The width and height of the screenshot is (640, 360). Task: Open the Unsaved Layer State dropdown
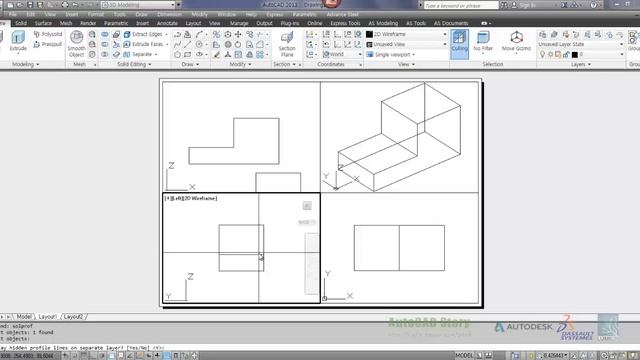(x=580, y=44)
